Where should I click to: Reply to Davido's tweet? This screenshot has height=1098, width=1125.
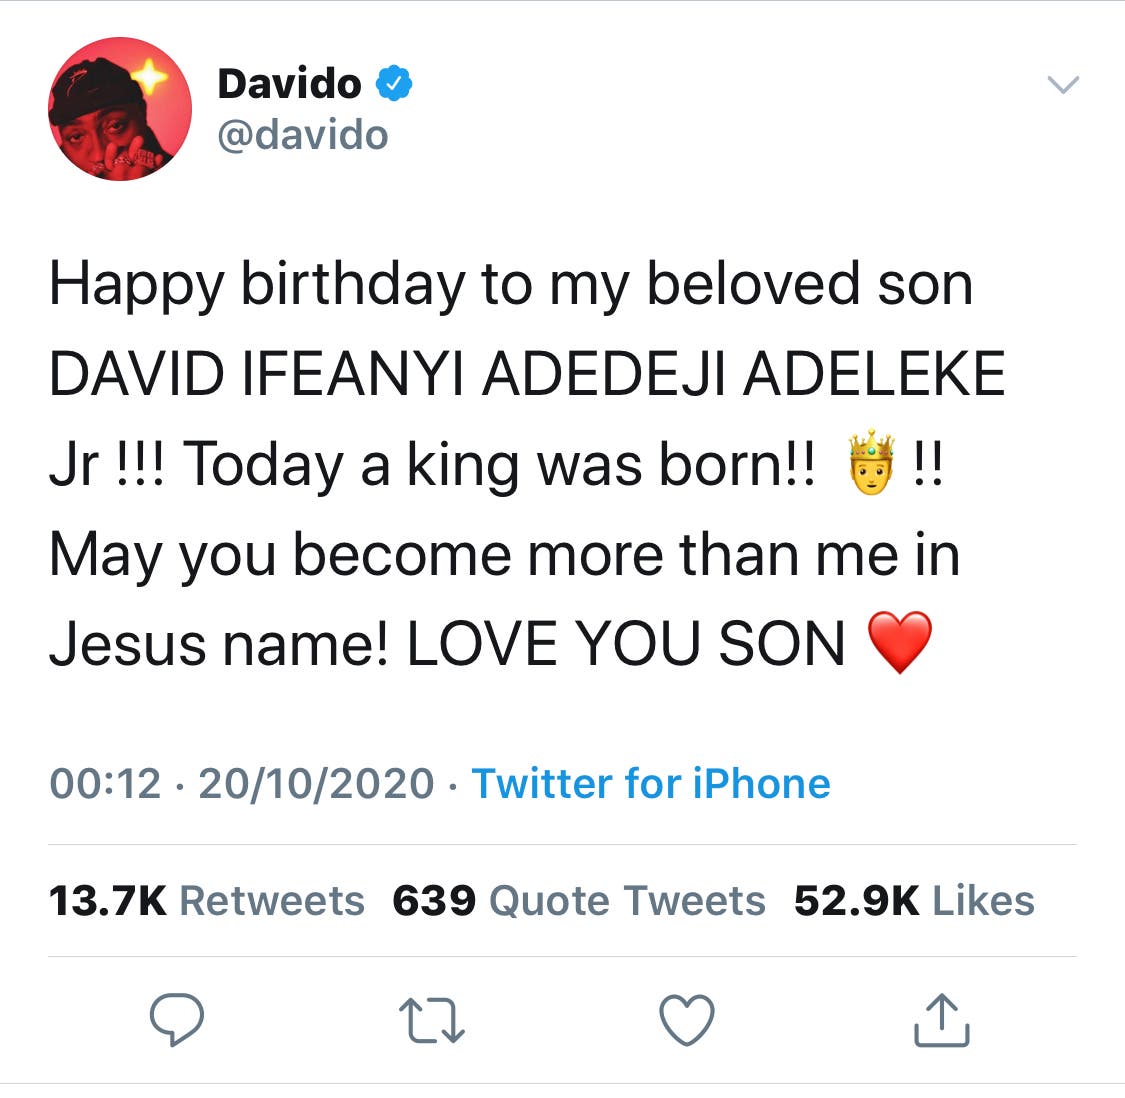click(177, 1019)
